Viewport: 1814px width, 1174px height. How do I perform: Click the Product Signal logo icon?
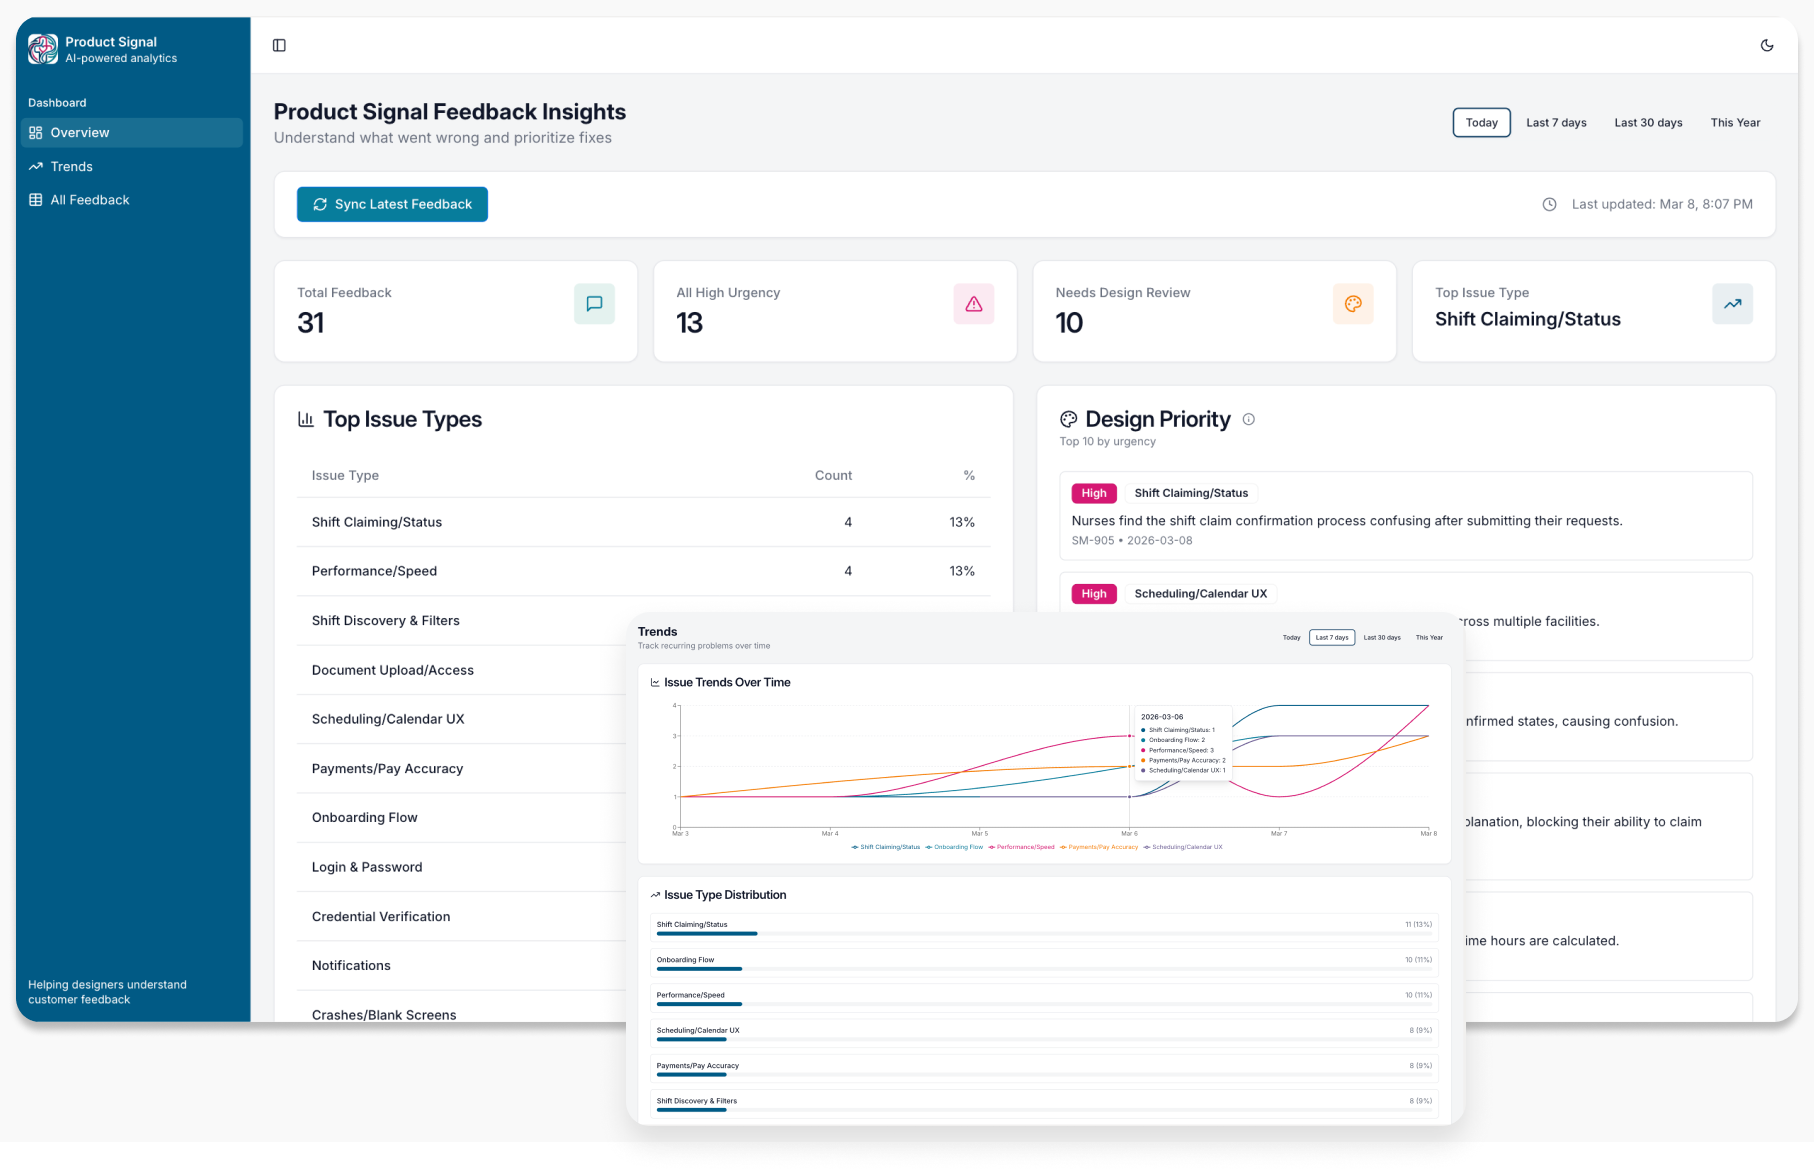click(43, 49)
